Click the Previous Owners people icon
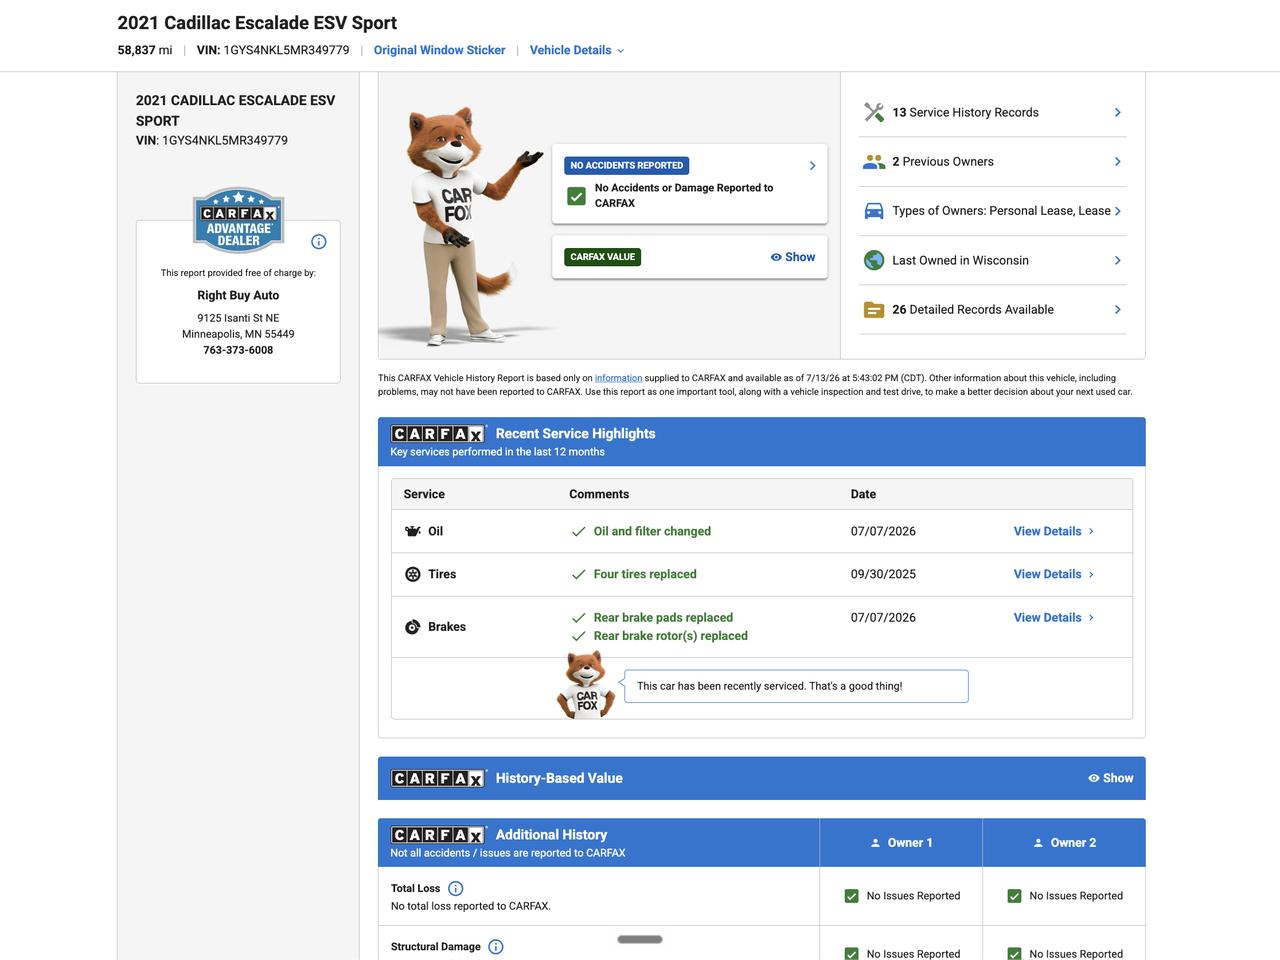1280x960 pixels. tap(874, 162)
